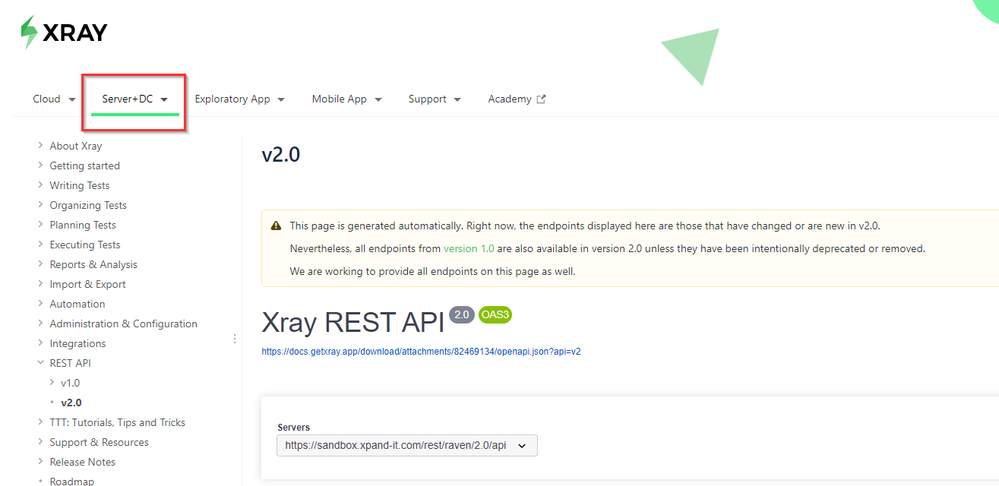Open the Roadmap page
Screen dimensions: 999x486
(x=72, y=482)
